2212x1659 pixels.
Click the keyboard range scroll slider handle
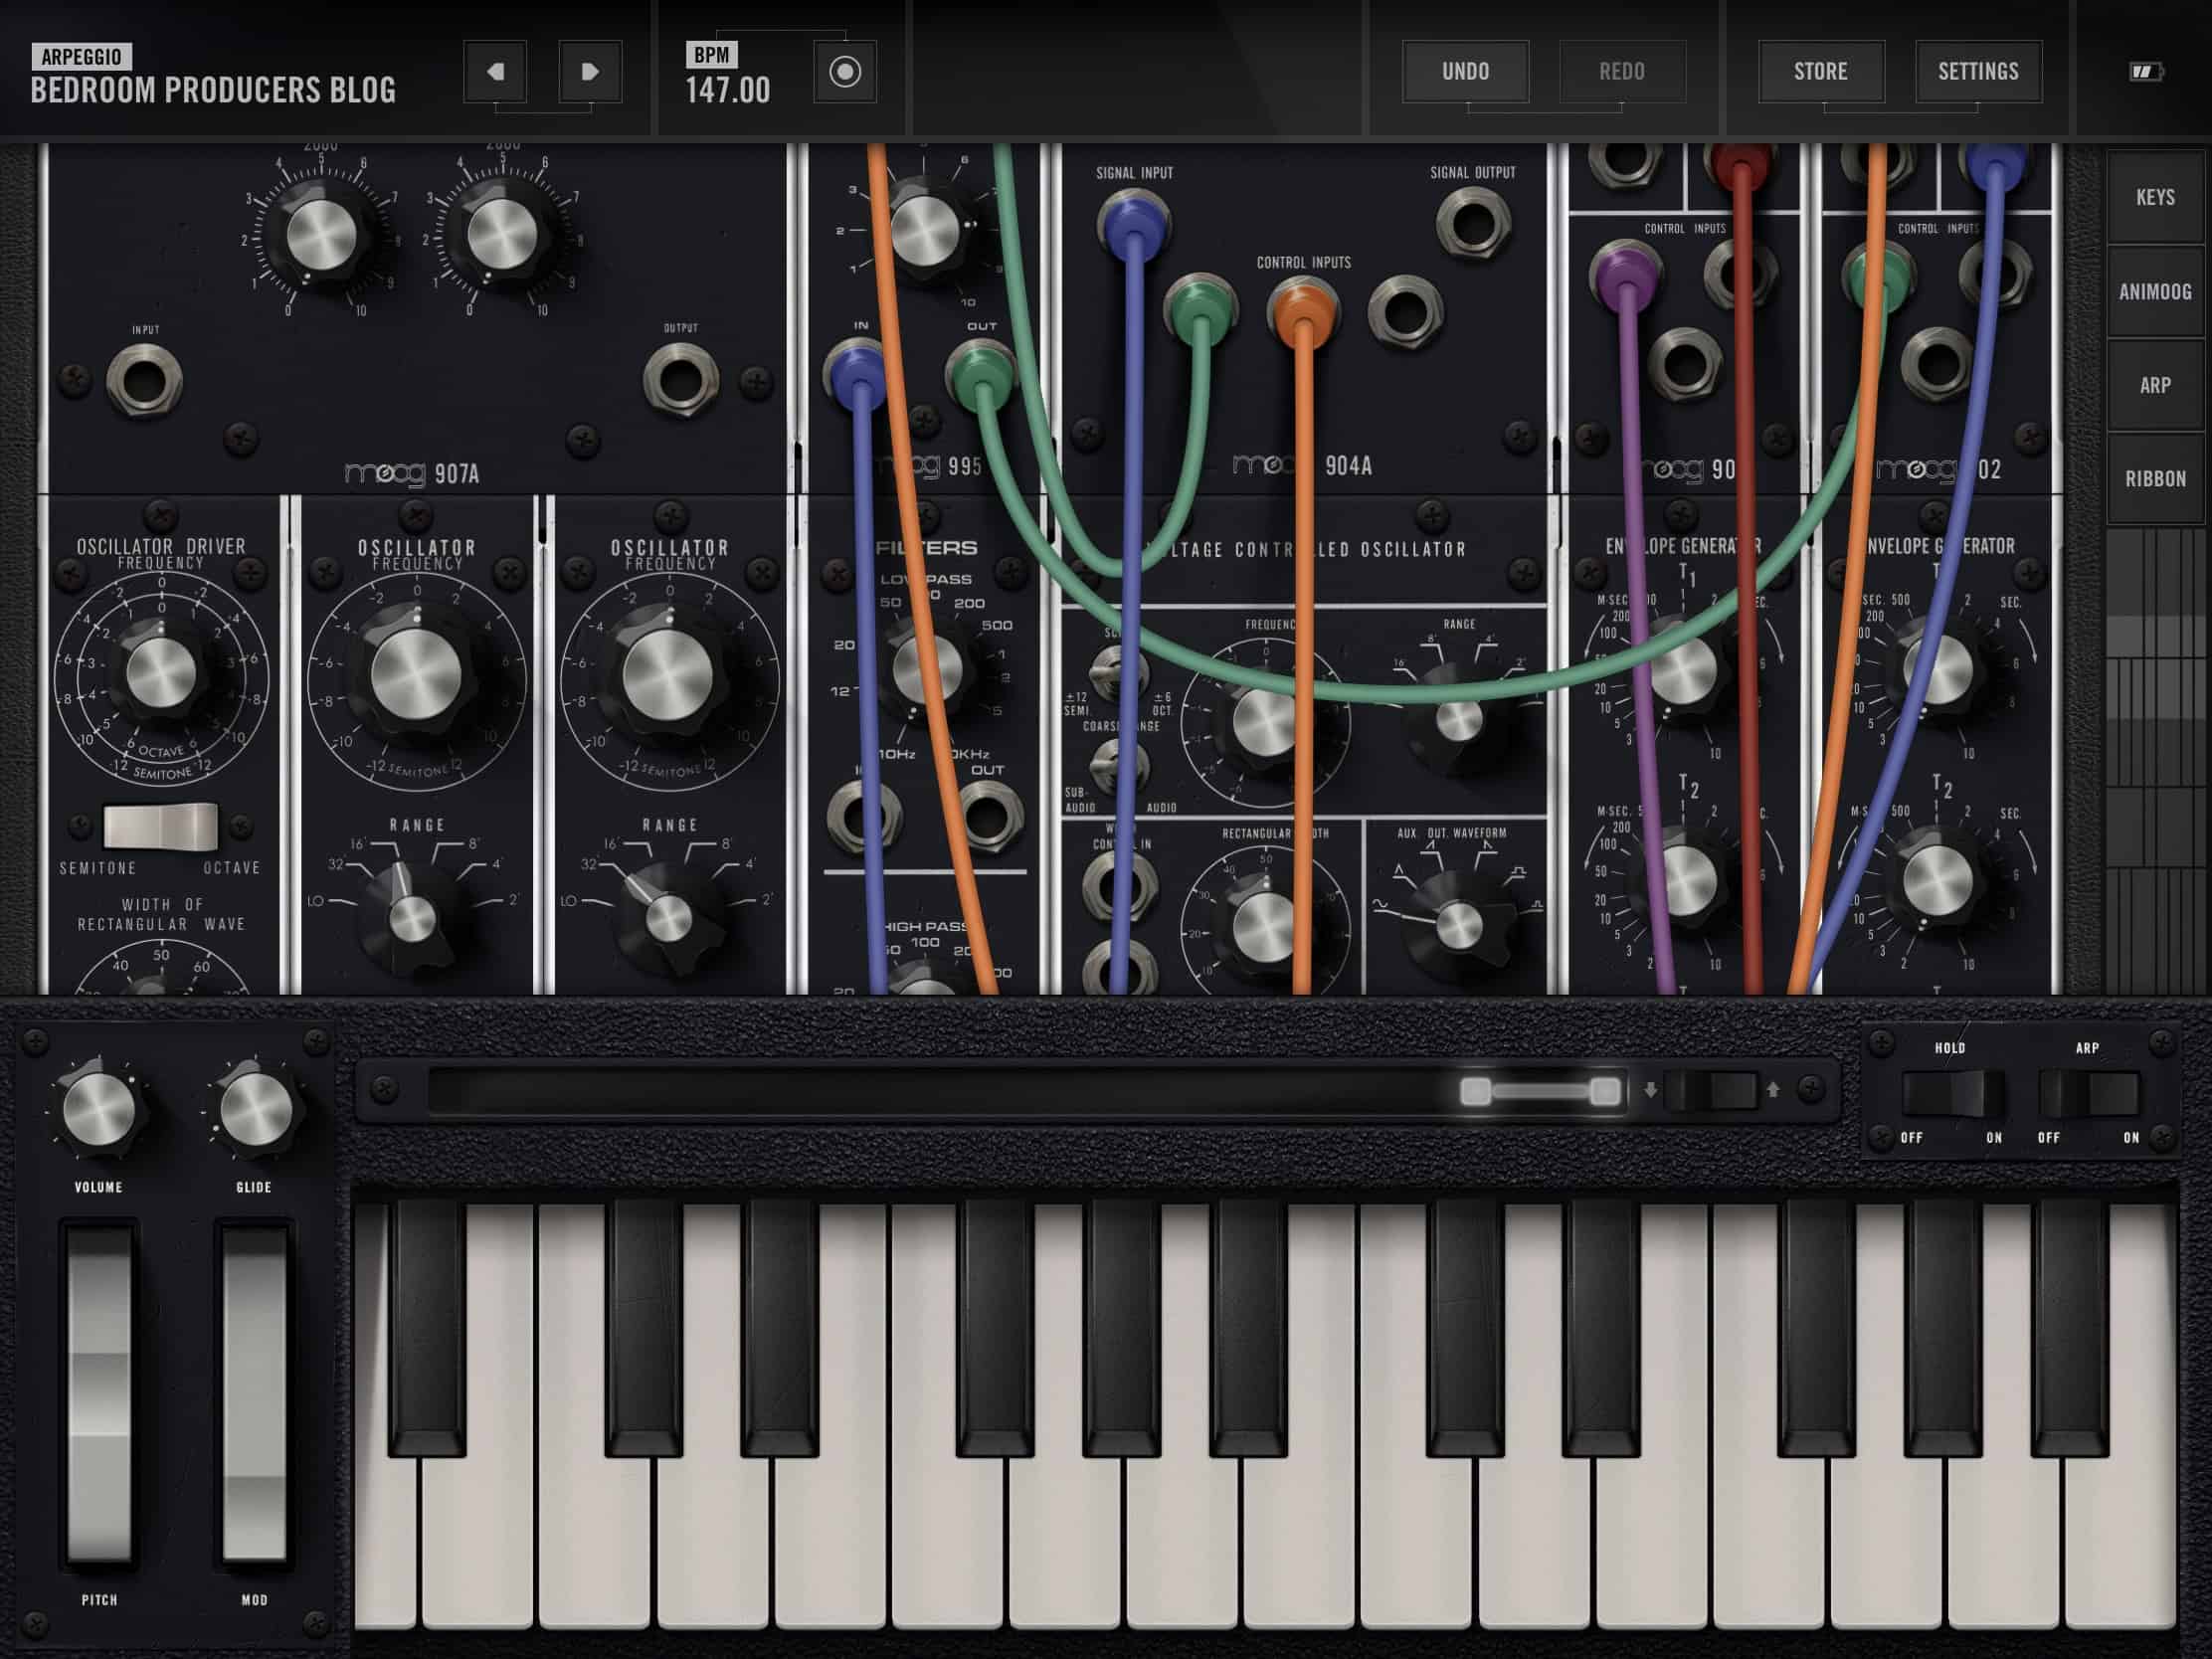[1540, 1091]
